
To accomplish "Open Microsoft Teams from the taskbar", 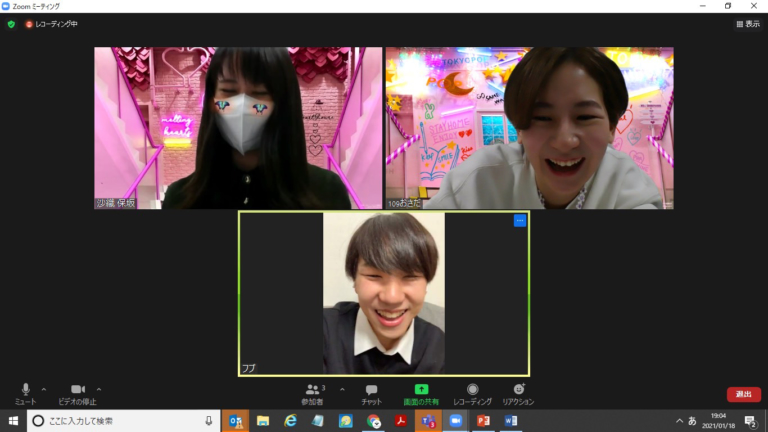I will pyautogui.click(x=428, y=421).
